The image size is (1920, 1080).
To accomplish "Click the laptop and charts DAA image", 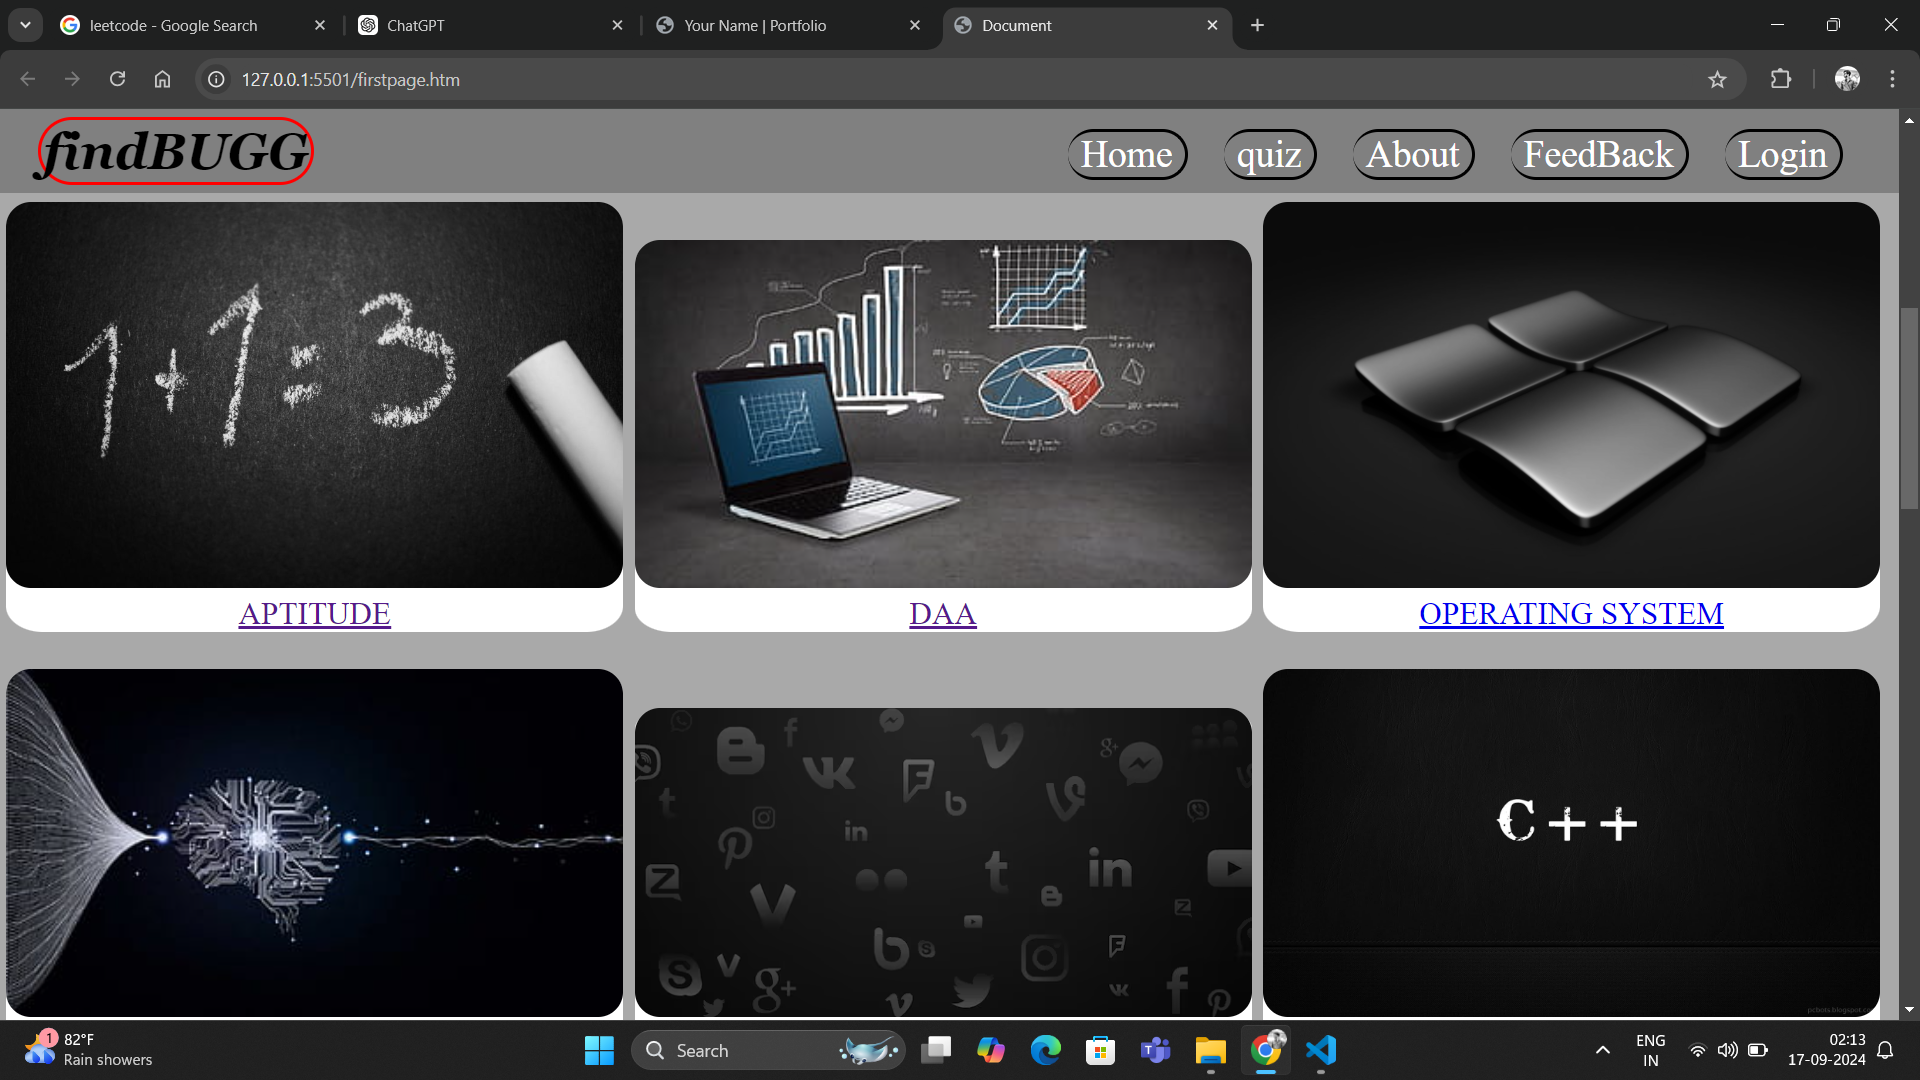I will tap(943, 414).
